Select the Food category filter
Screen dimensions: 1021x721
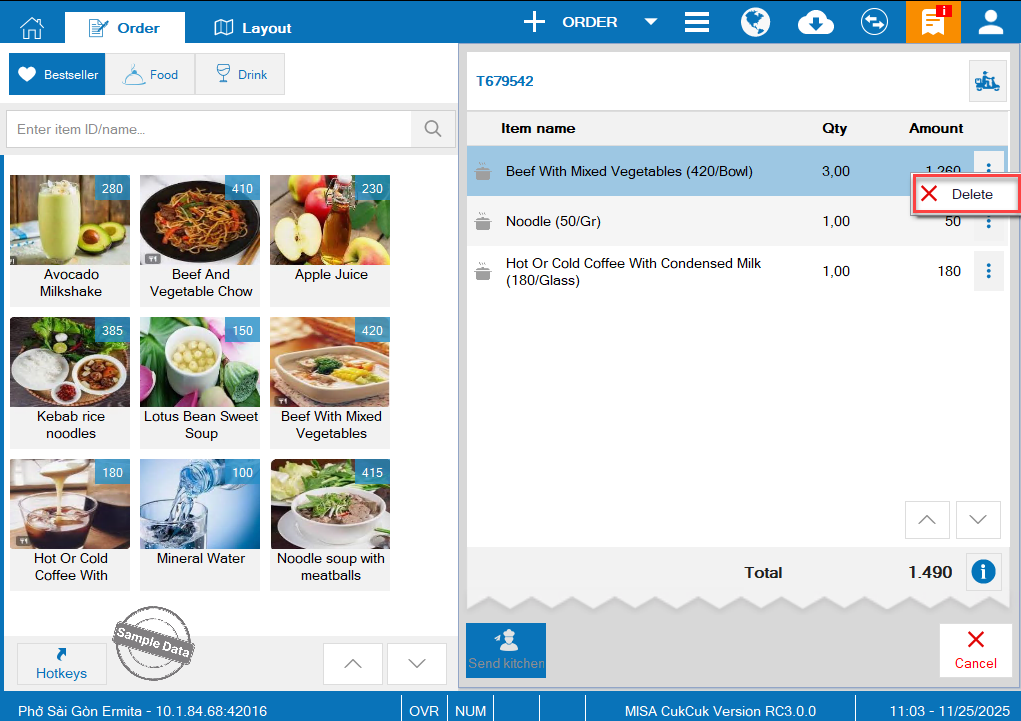click(150, 75)
